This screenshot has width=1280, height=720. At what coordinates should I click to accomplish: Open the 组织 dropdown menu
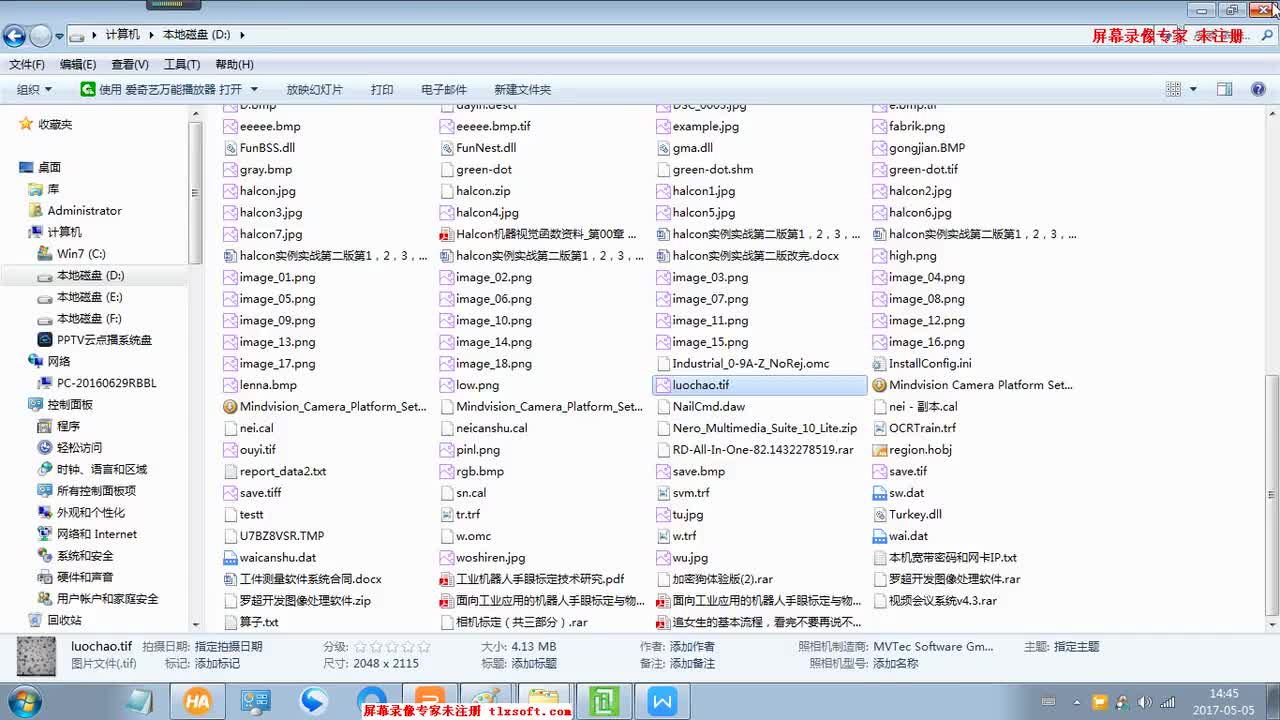pos(34,89)
